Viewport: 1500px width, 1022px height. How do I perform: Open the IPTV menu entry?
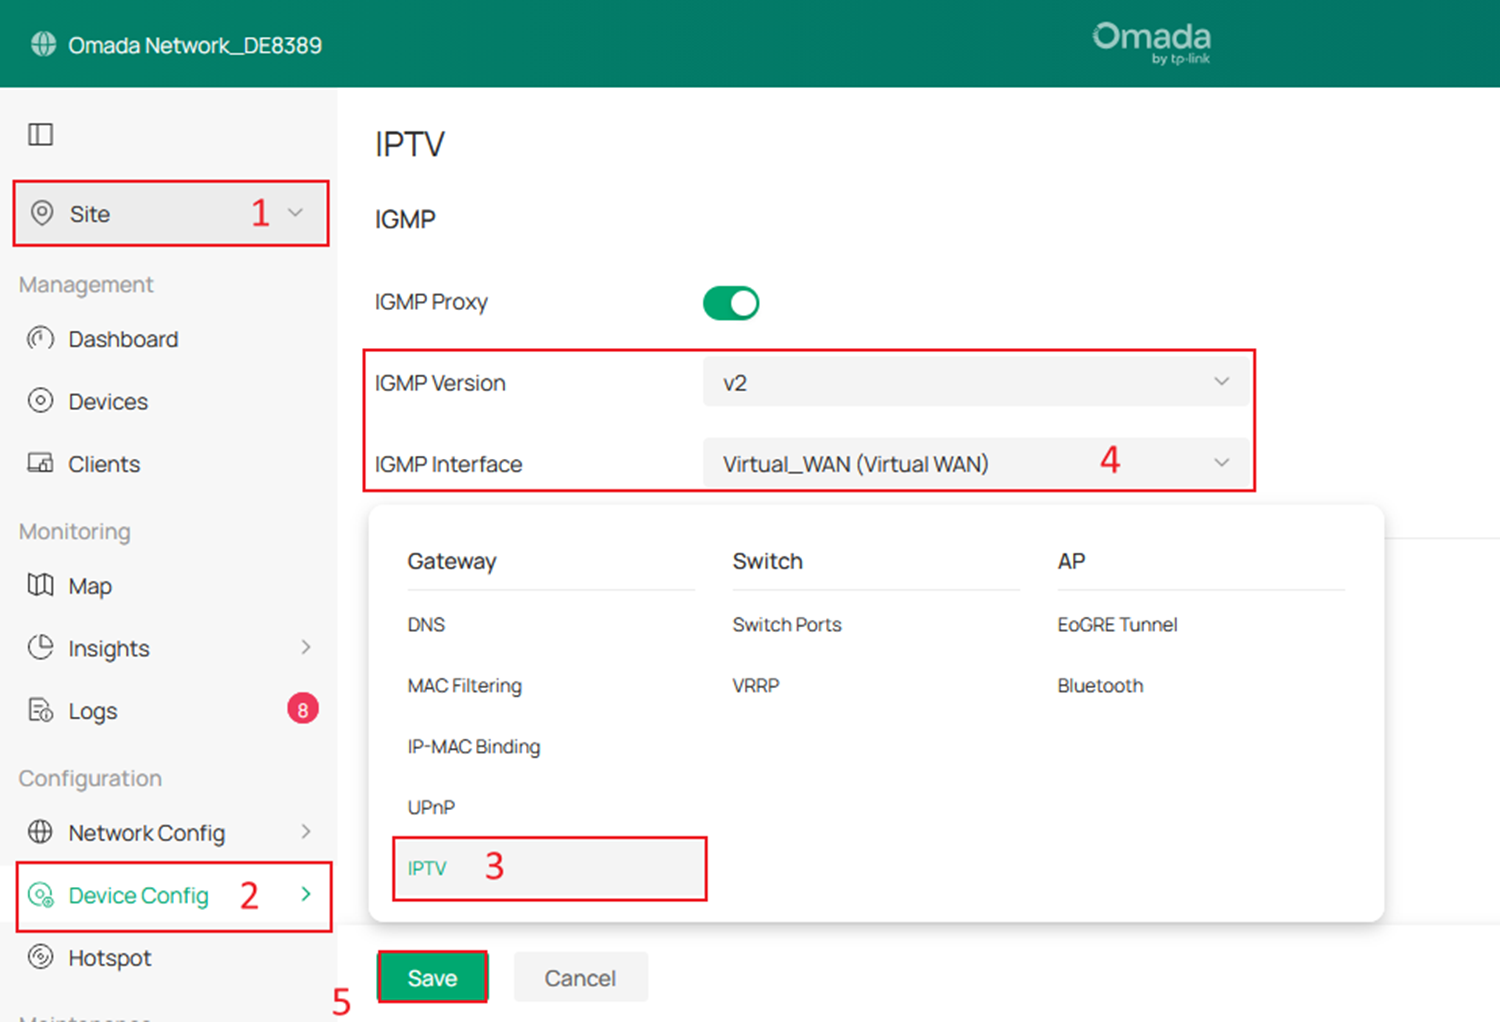tap(427, 868)
